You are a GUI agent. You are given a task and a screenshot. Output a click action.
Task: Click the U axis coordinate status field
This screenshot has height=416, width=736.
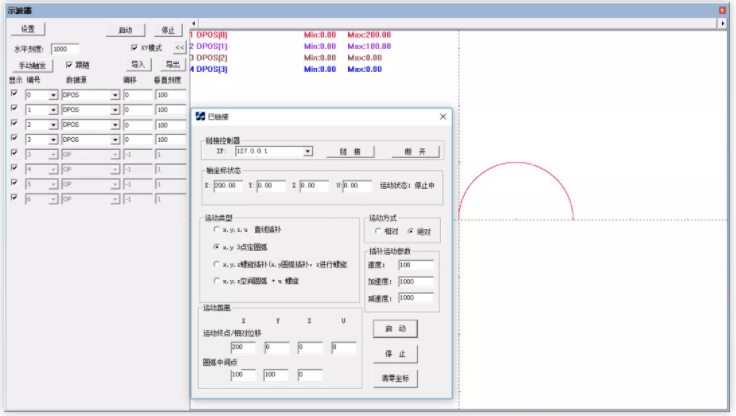point(357,185)
